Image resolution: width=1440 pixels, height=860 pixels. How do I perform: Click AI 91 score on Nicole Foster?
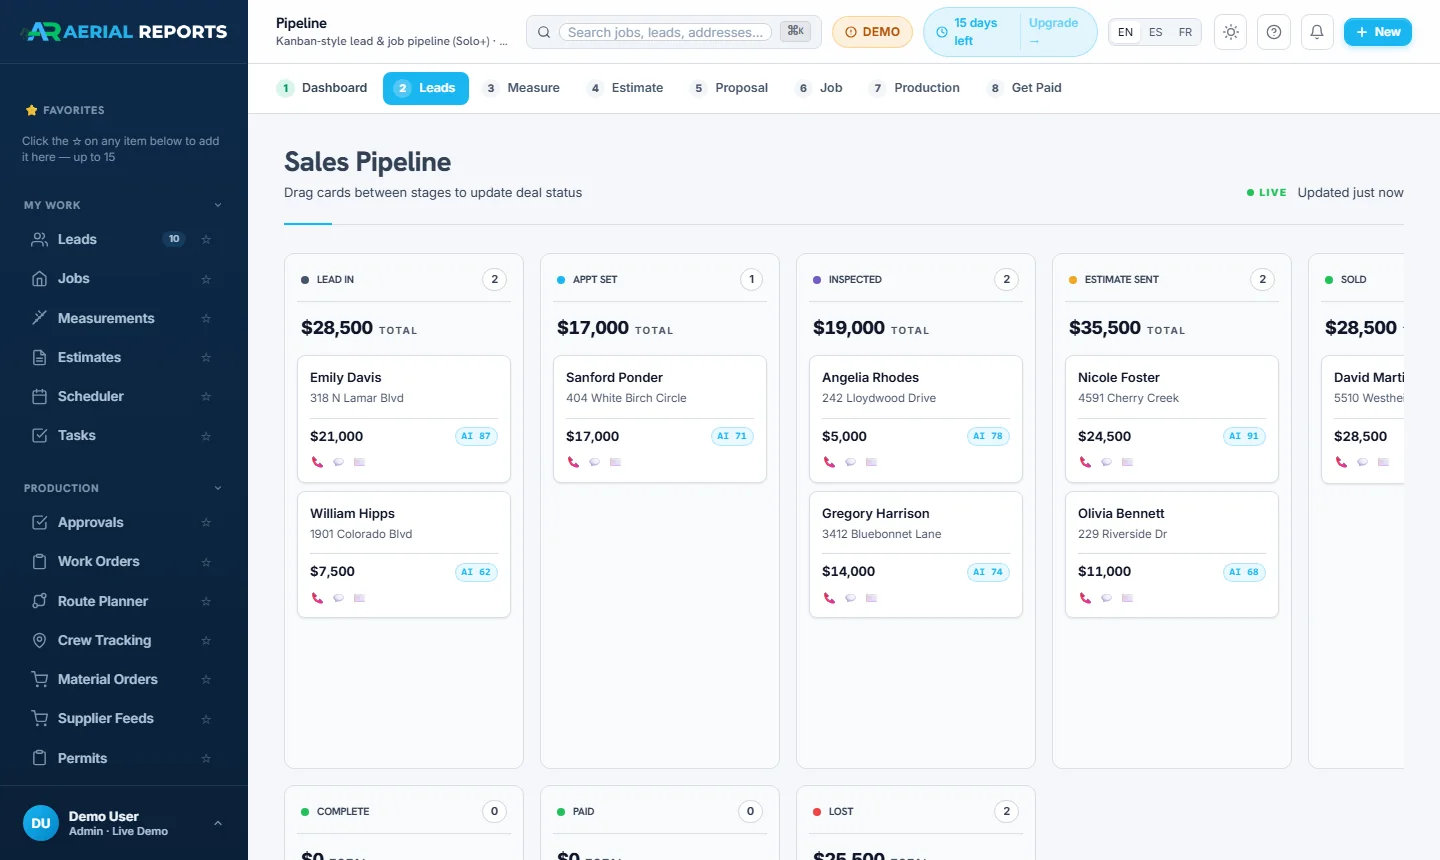(x=1244, y=436)
